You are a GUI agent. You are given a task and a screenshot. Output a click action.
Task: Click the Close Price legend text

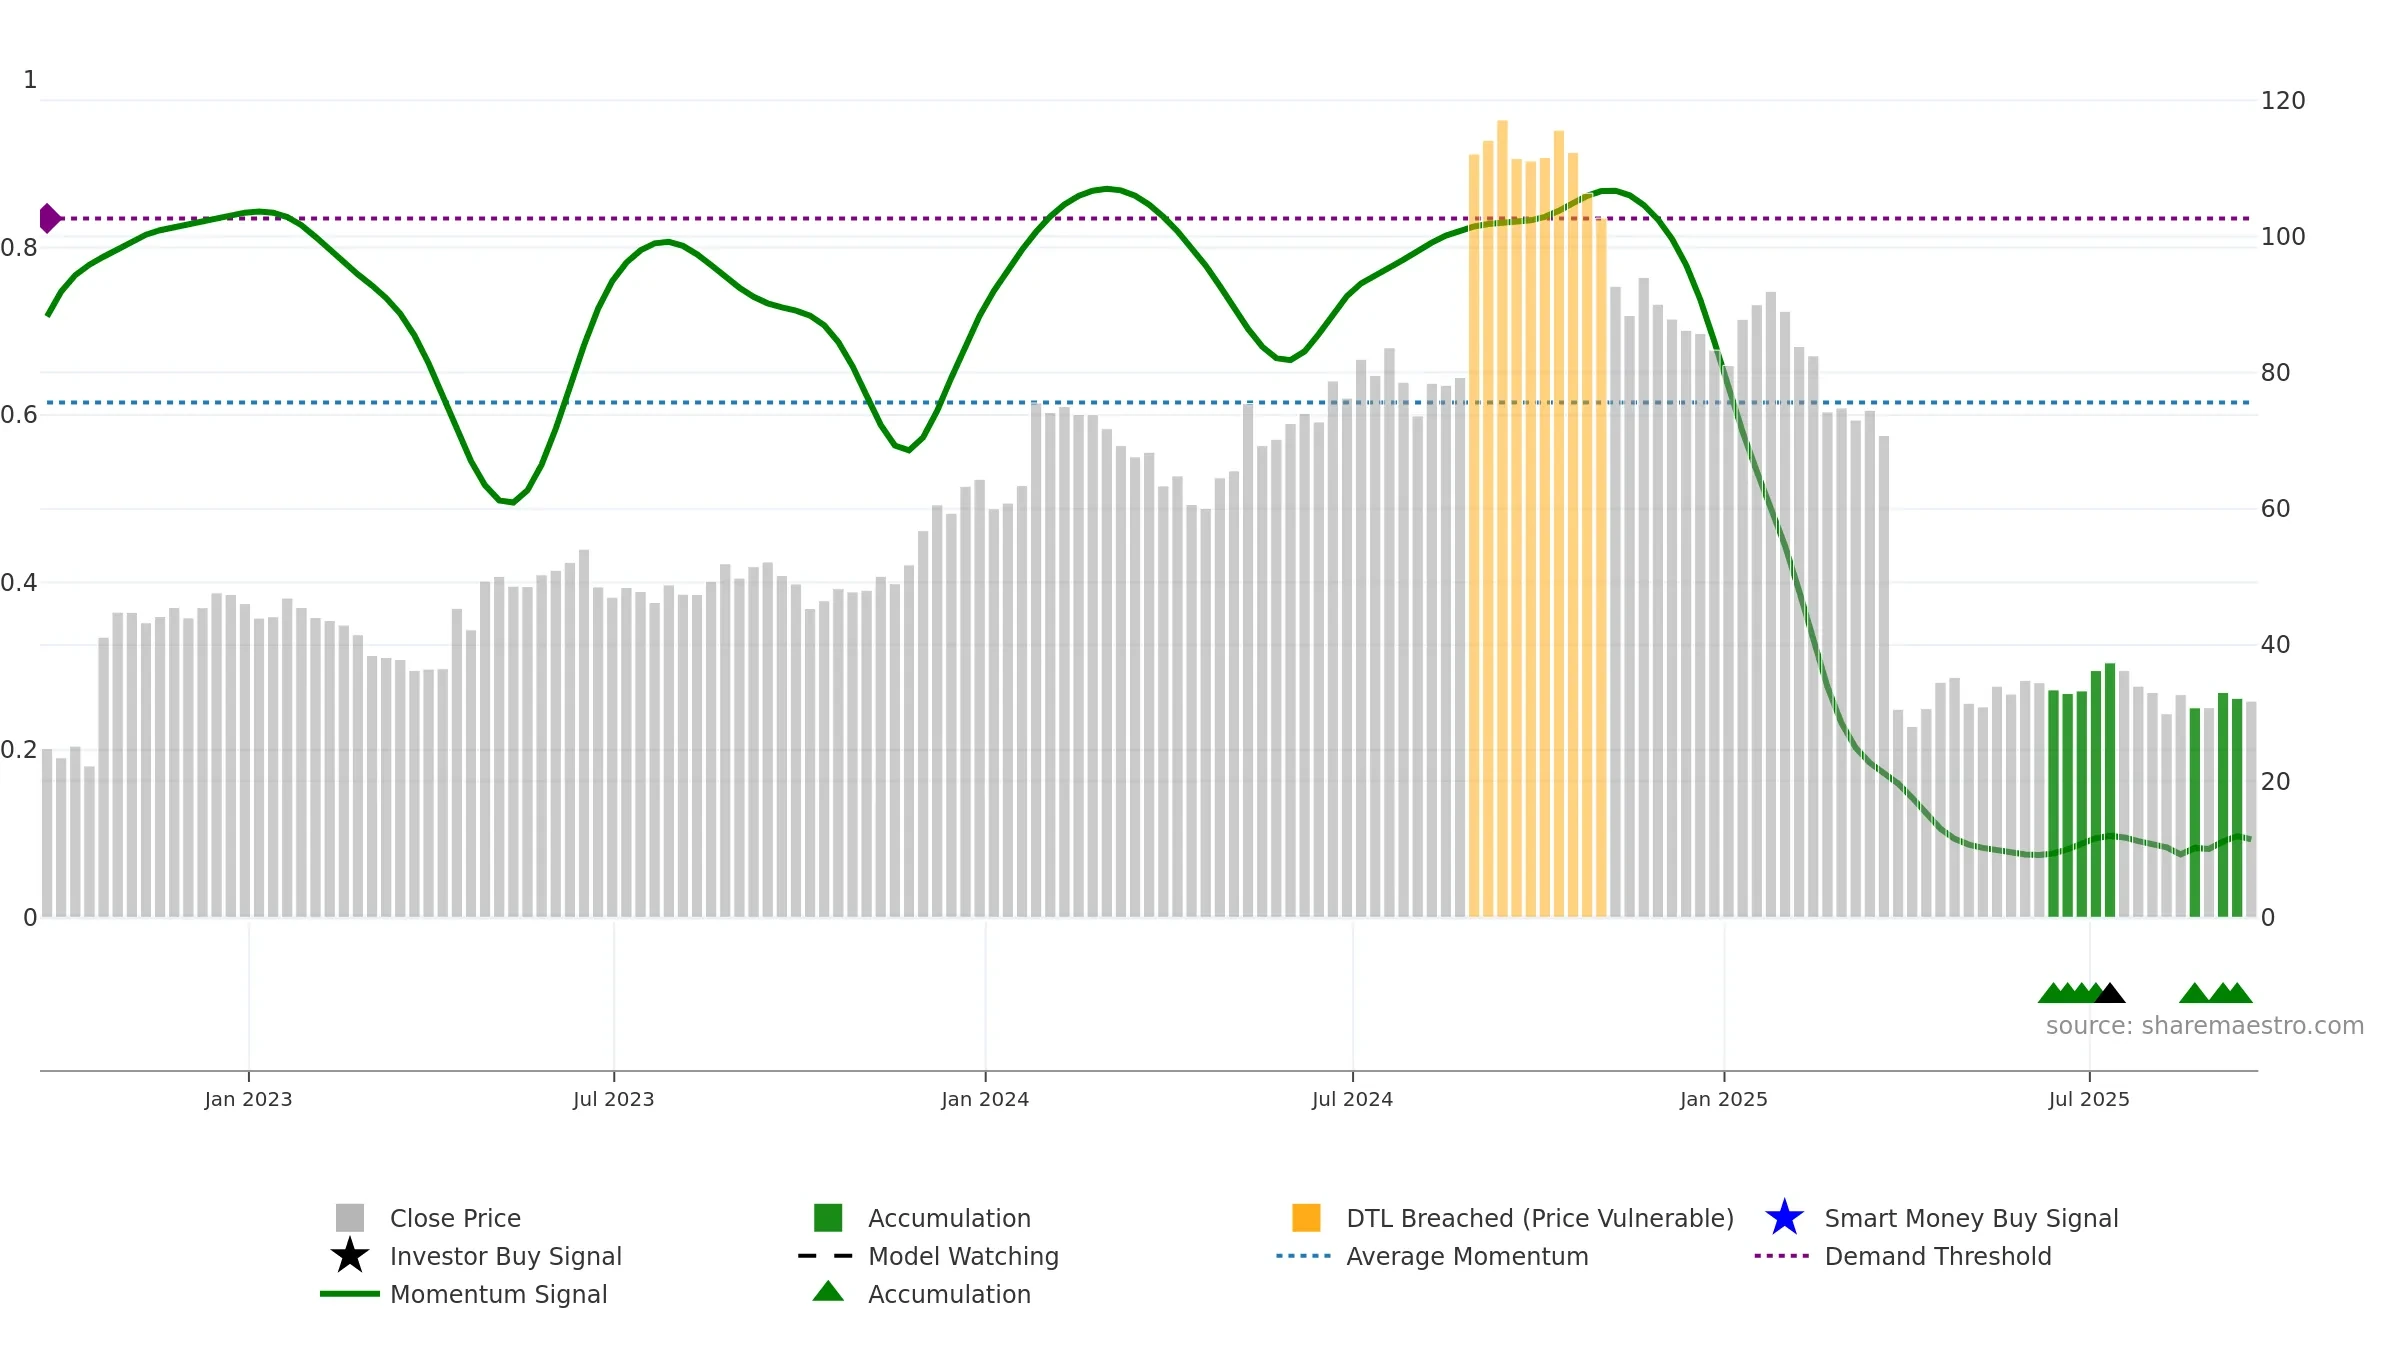(x=455, y=1218)
